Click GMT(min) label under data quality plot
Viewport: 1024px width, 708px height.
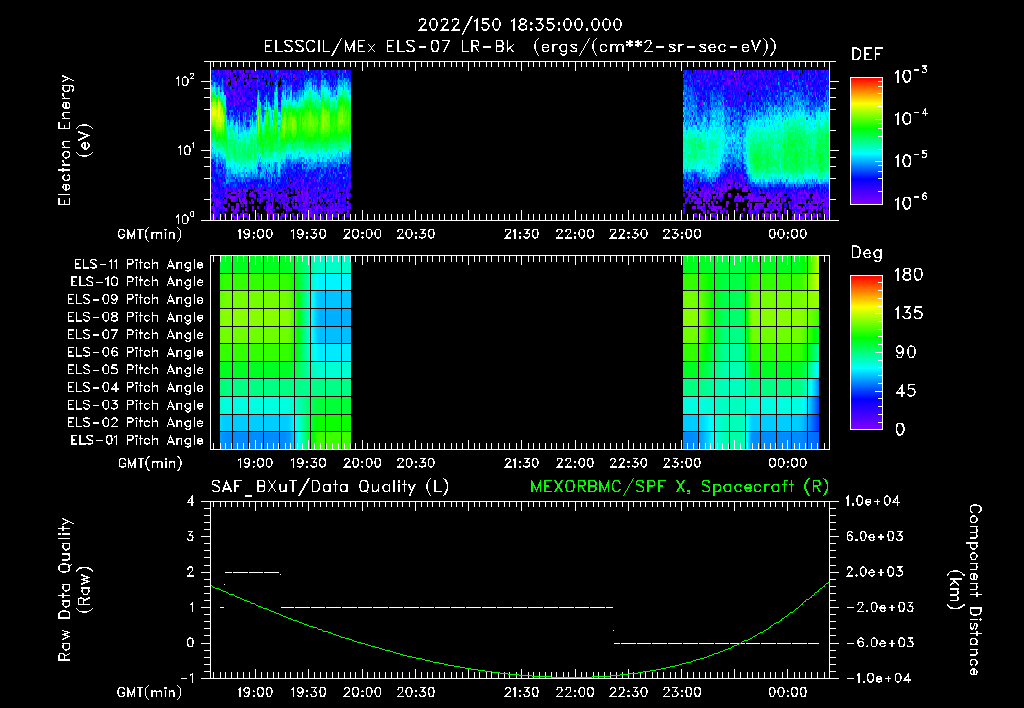coord(150,692)
